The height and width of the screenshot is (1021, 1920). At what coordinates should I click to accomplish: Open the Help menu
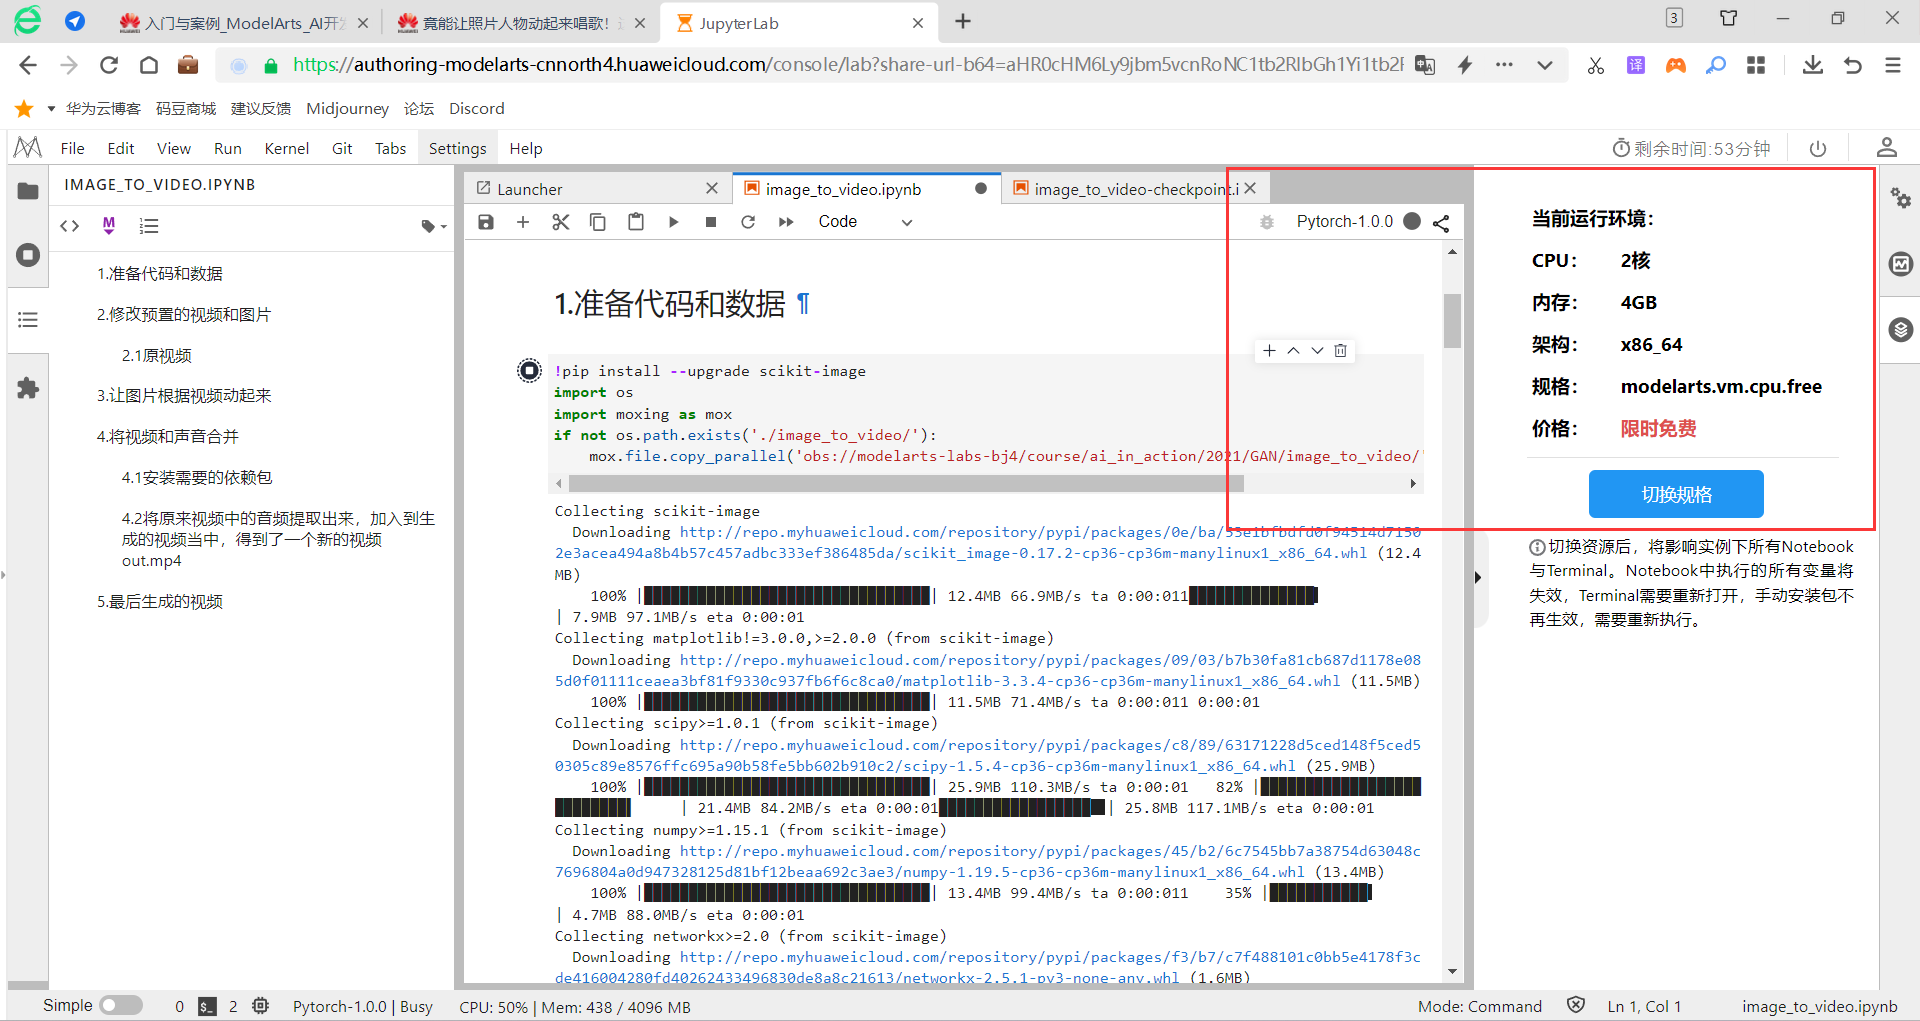526,148
